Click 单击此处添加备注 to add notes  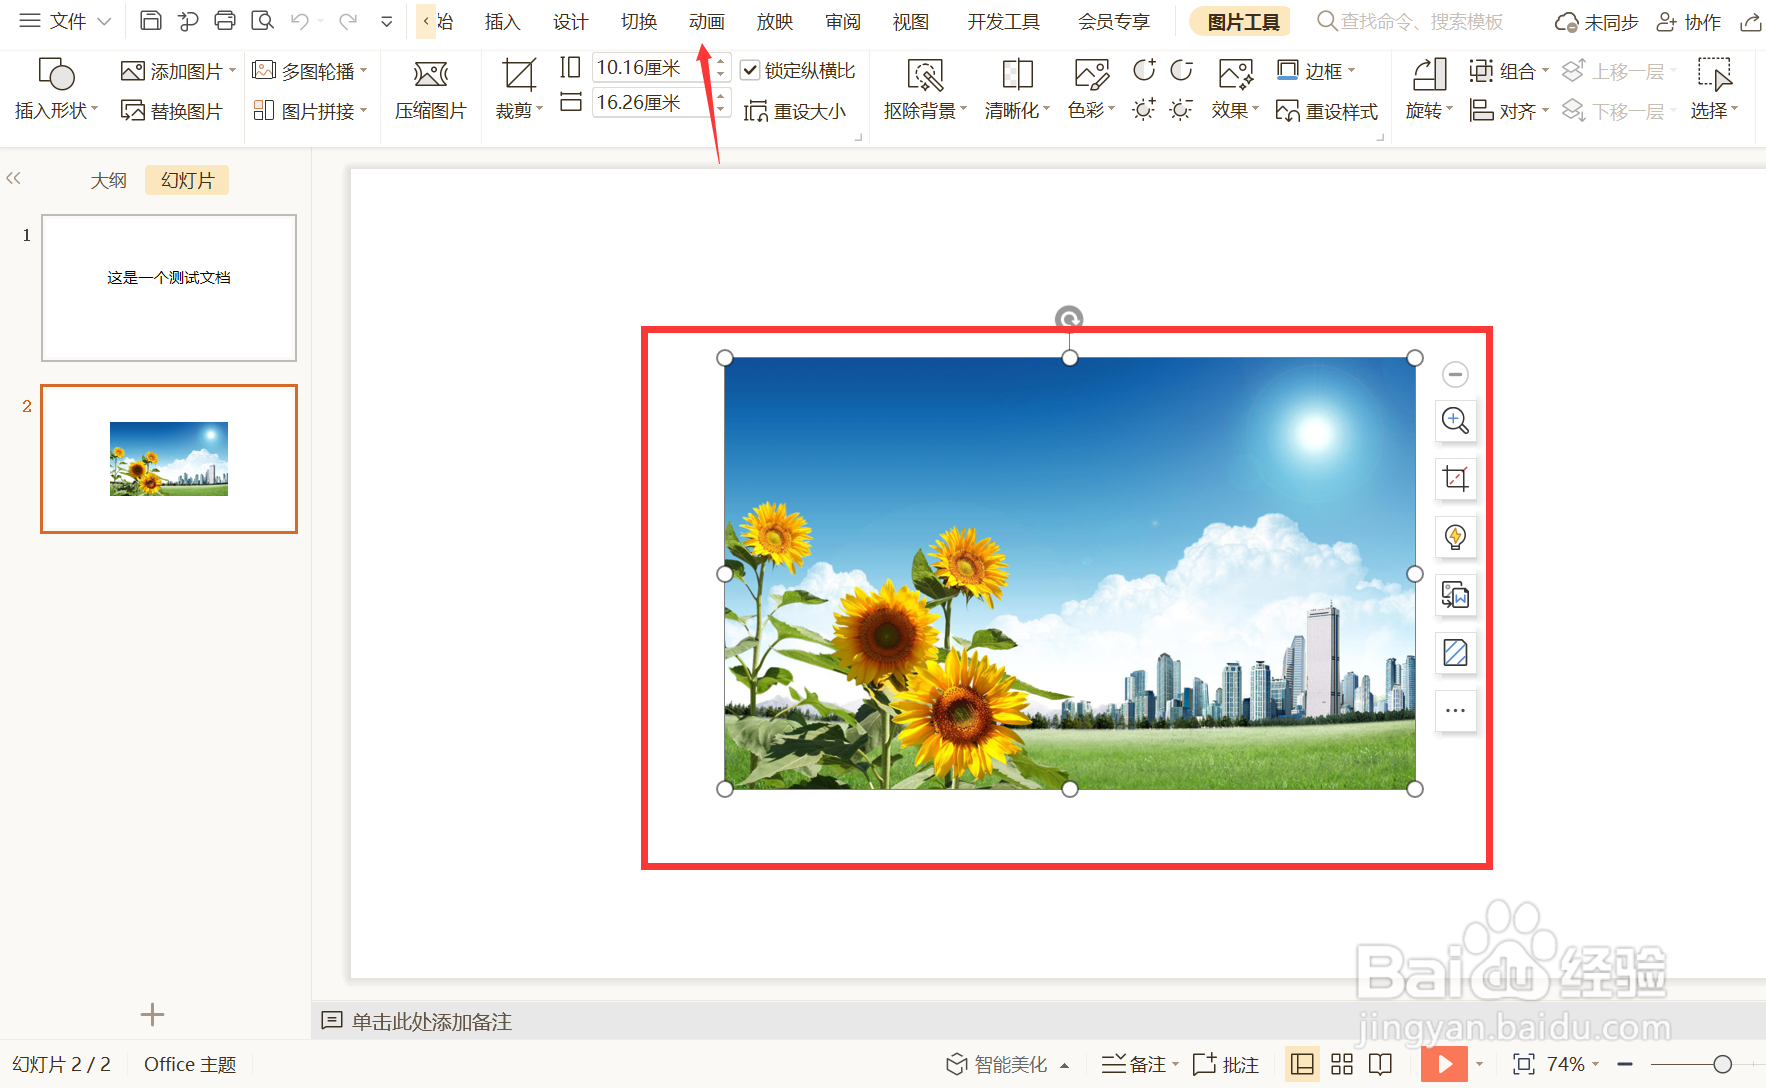(431, 1021)
